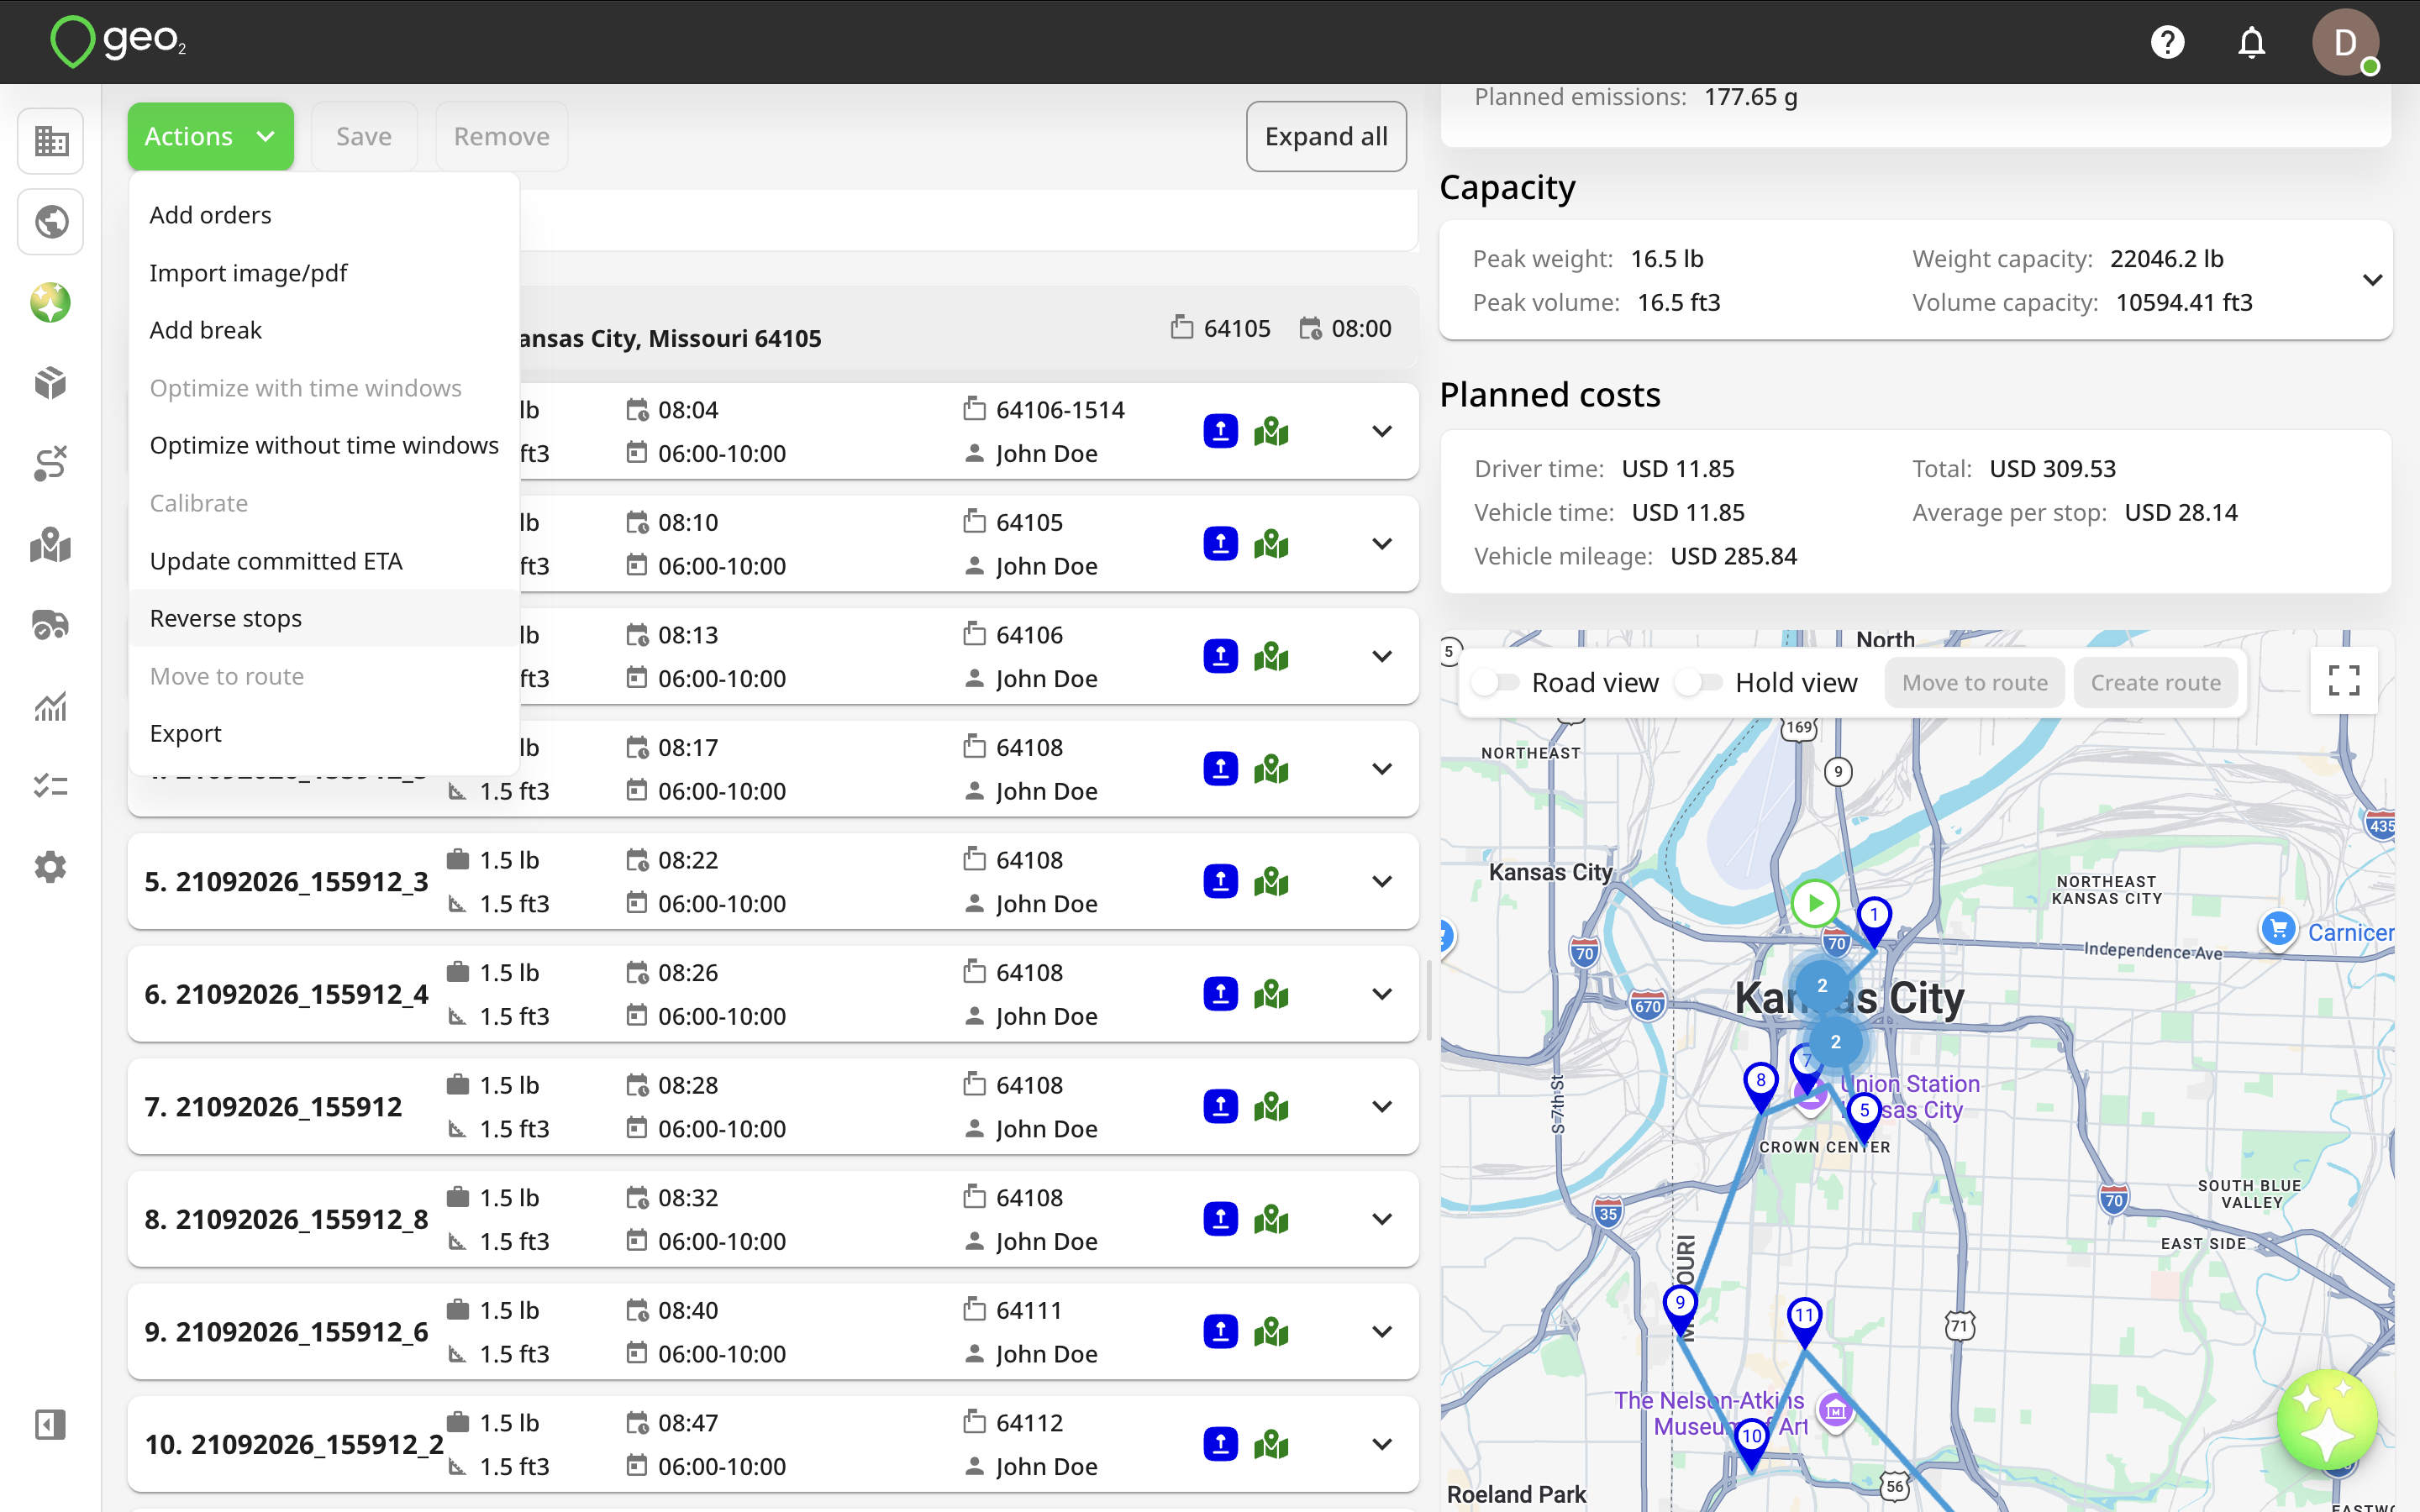This screenshot has width=2420, height=1512.
Task: Toggle Hold view switch
Action: point(1700,682)
